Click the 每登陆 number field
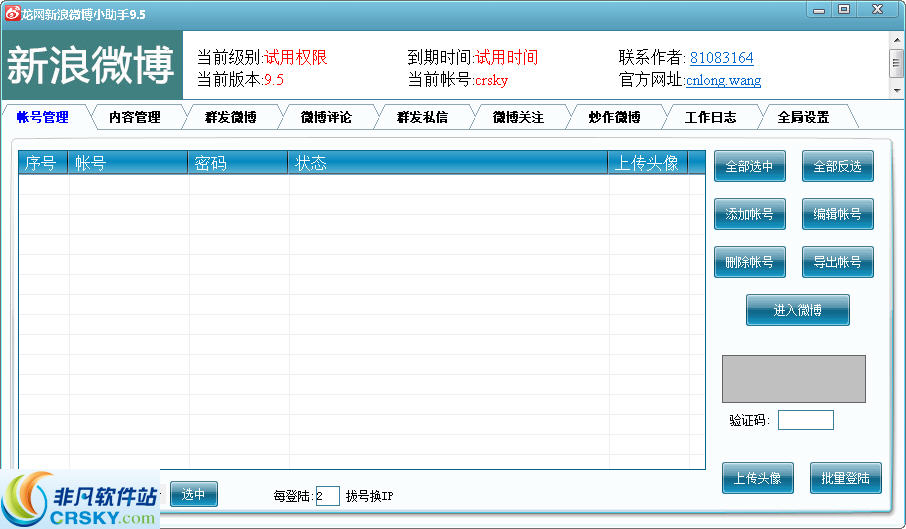The image size is (906, 529). pyautogui.click(x=328, y=496)
